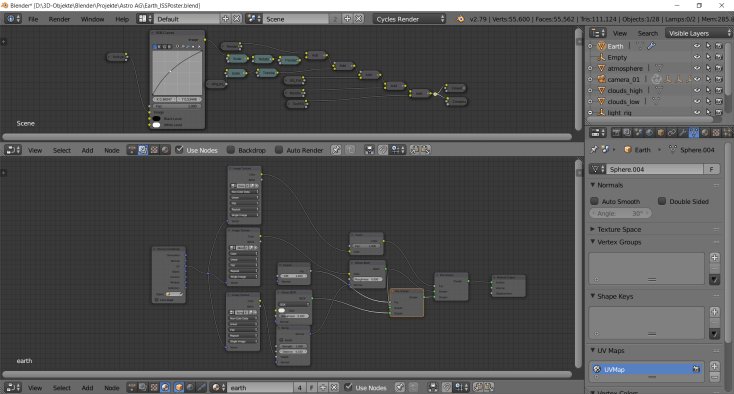Add a new shape key with plus button
The height and width of the screenshot is (394, 734).
714,312
